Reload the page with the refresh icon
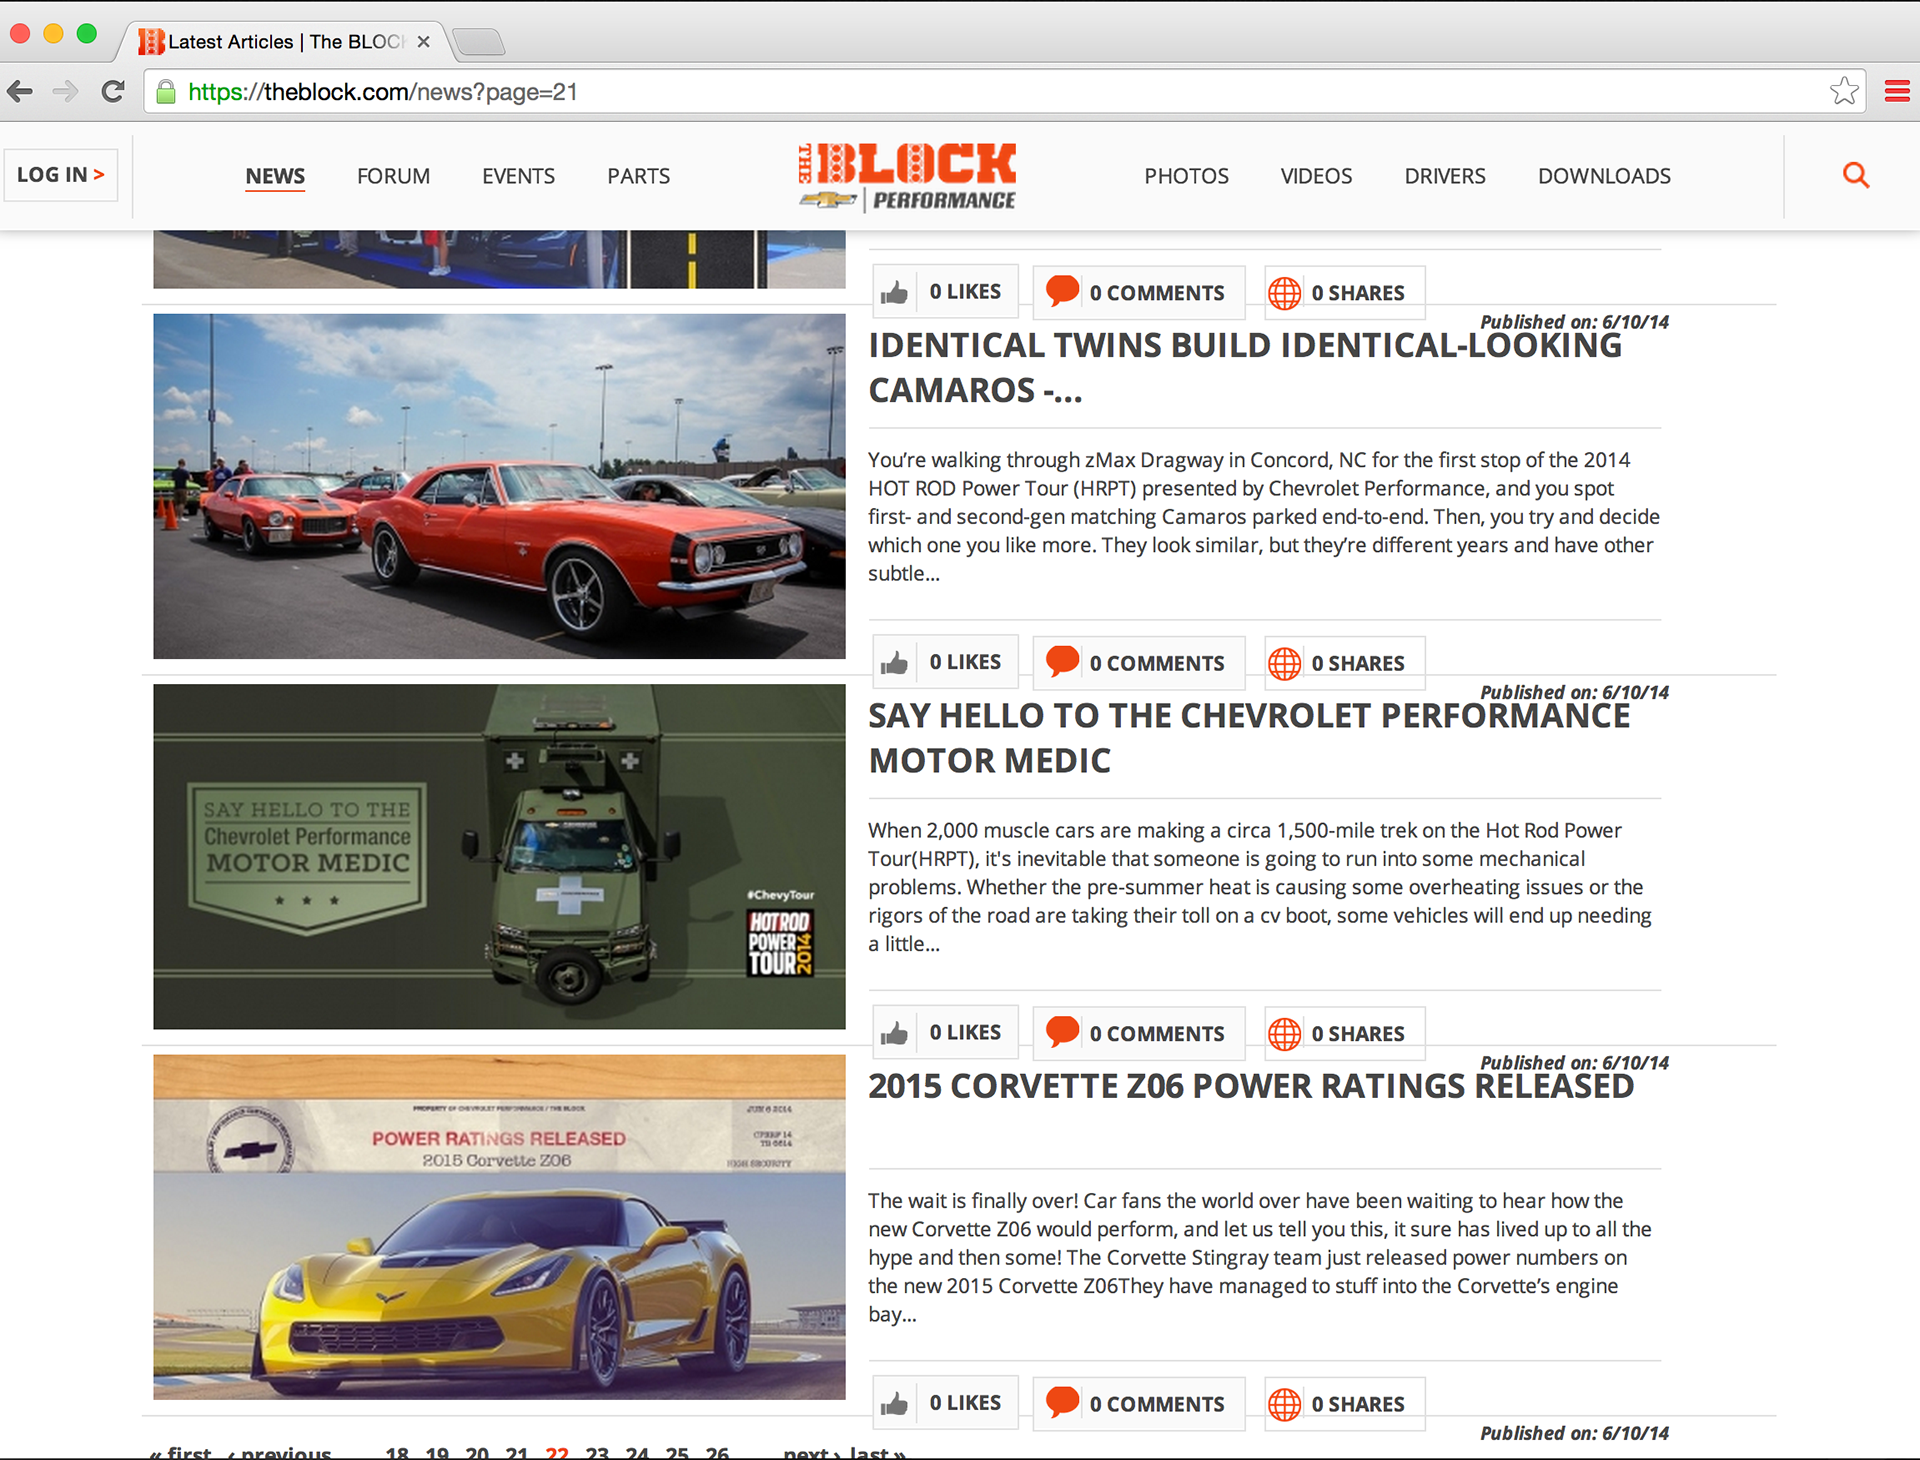The image size is (1920, 1460). click(113, 92)
